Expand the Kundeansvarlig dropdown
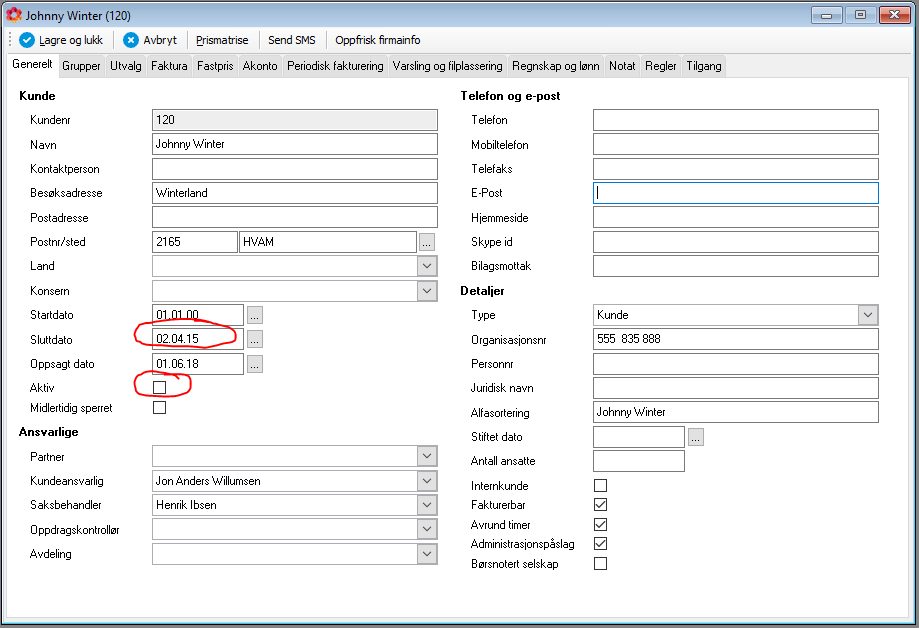919x628 pixels. 427,481
